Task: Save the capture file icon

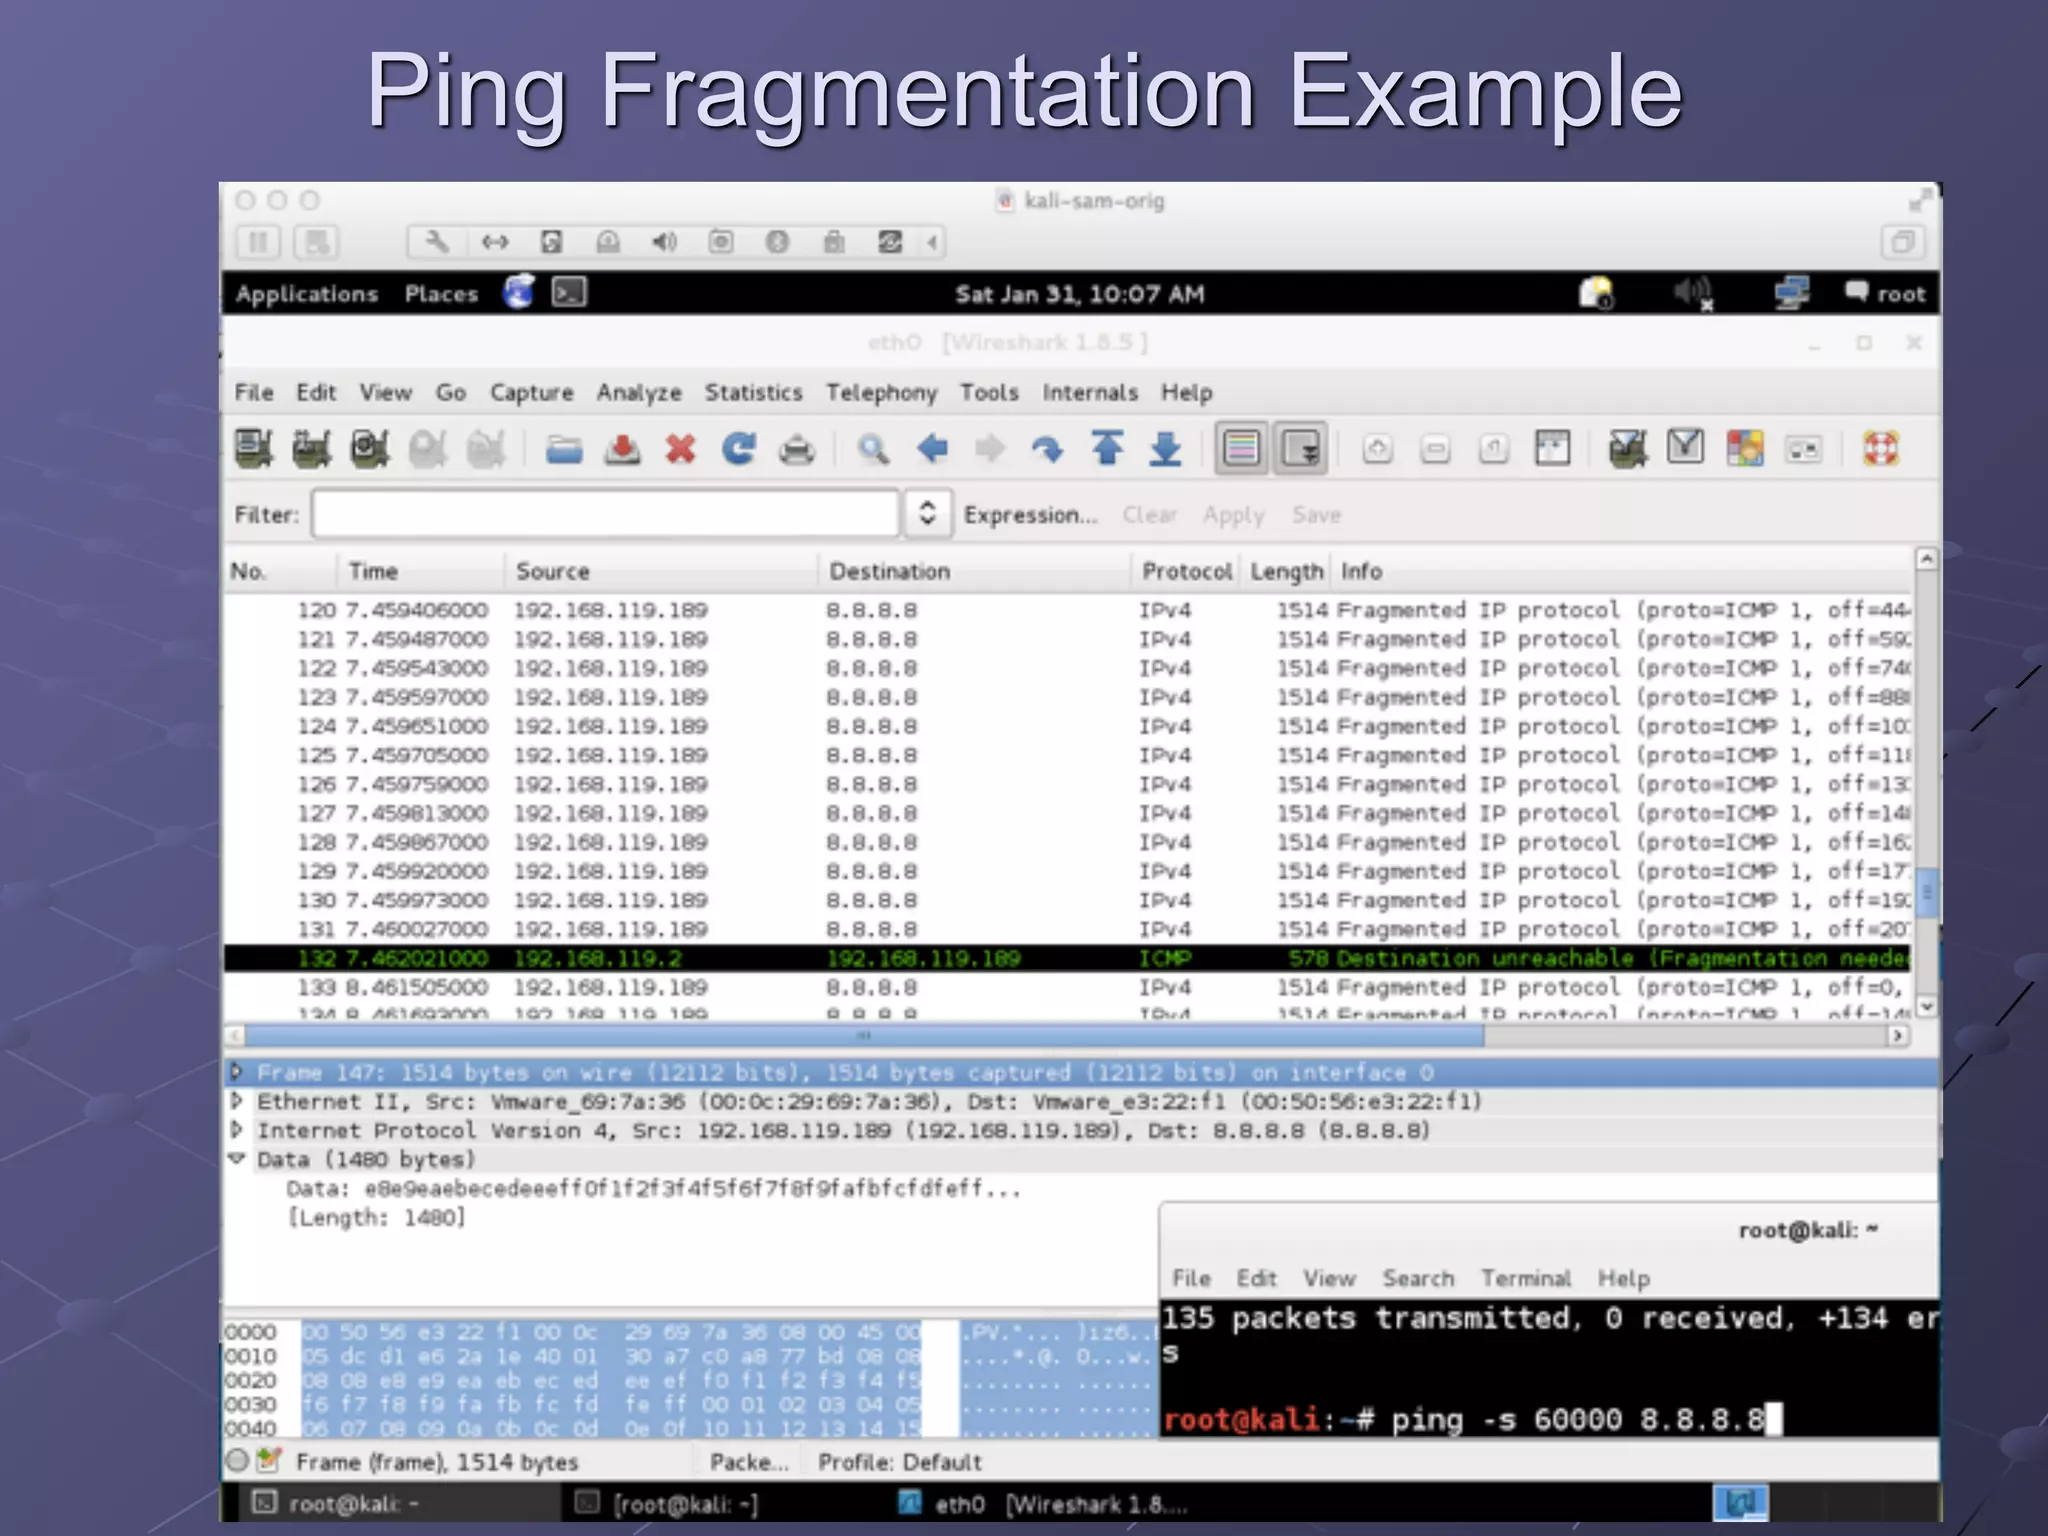Action: pyautogui.click(x=622, y=449)
